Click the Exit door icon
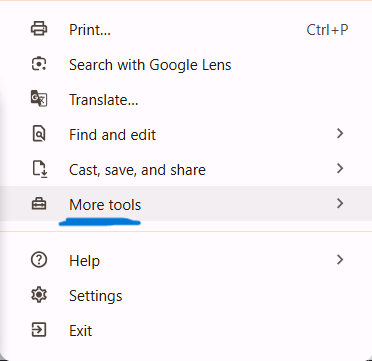Image resolution: width=372 pixels, height=361 pixels. (x=39, y=330)
